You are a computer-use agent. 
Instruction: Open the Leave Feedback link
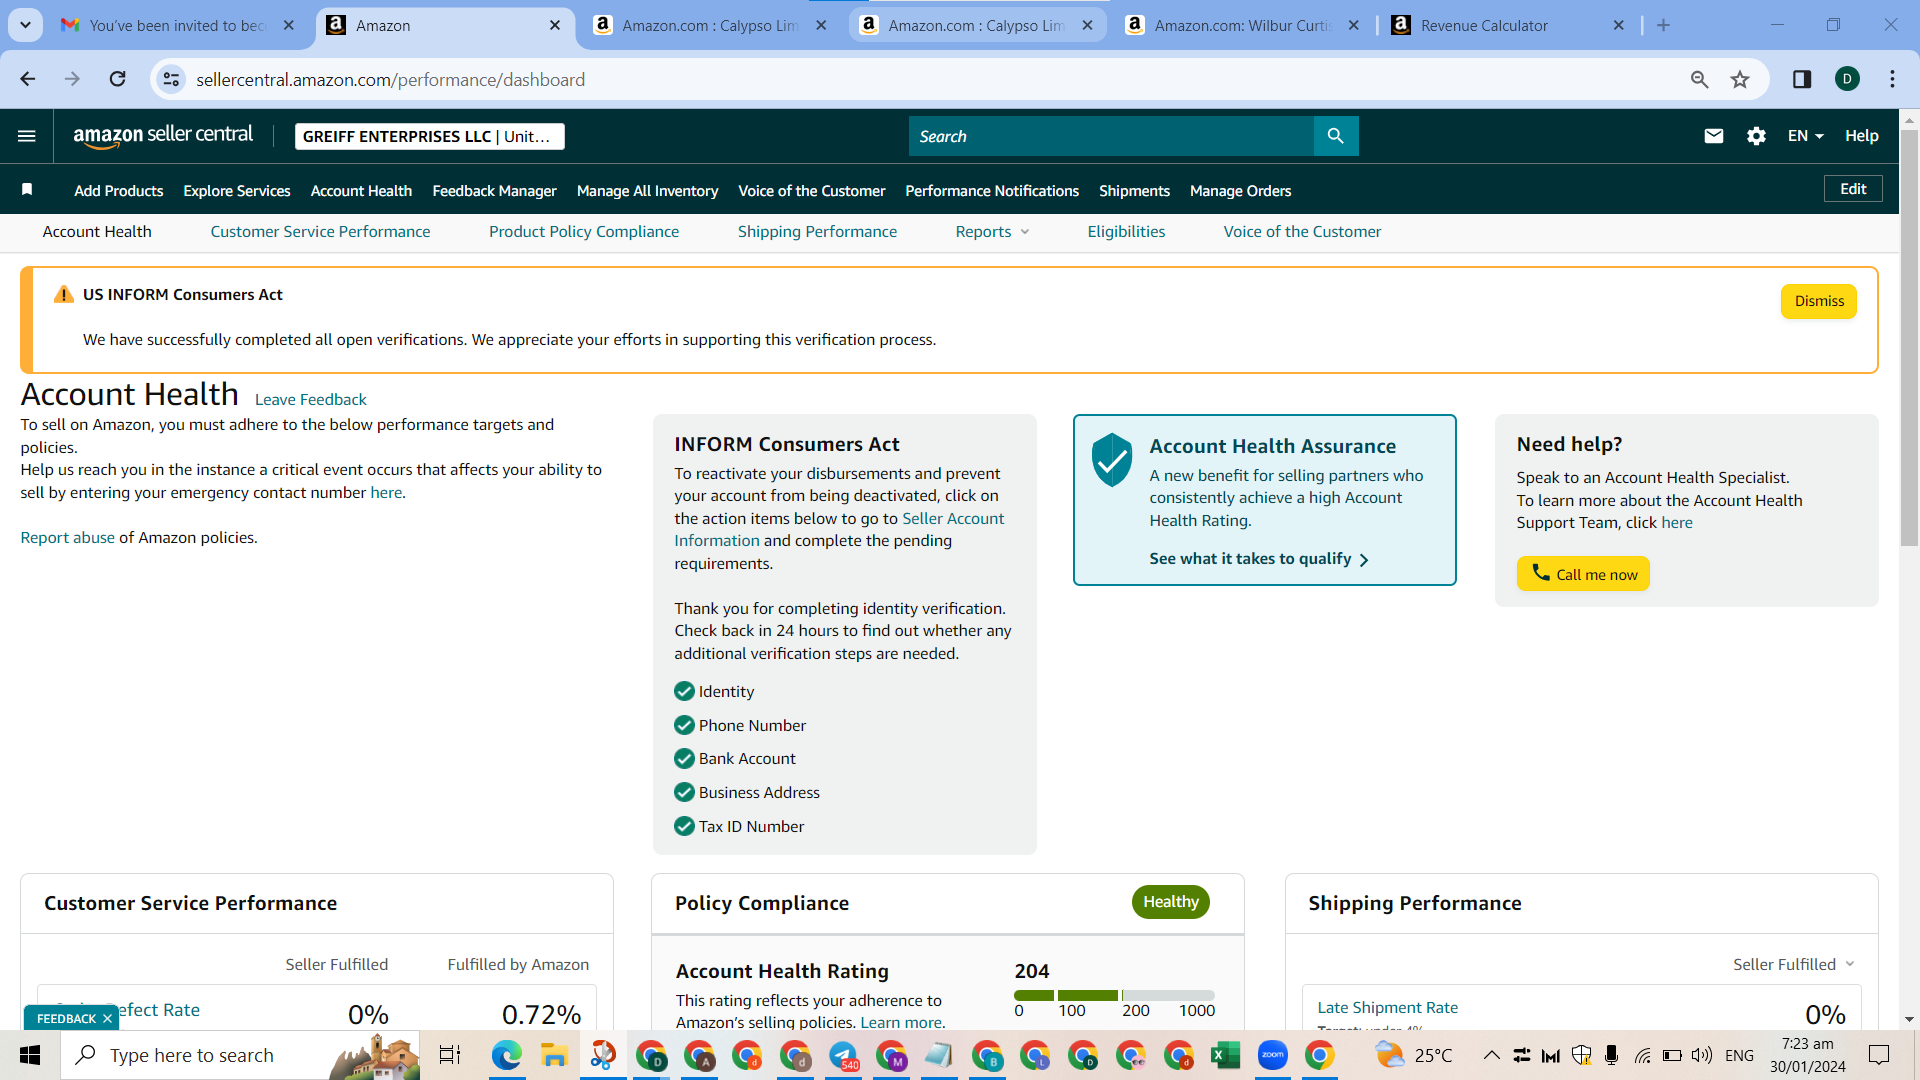coord(311,399)
